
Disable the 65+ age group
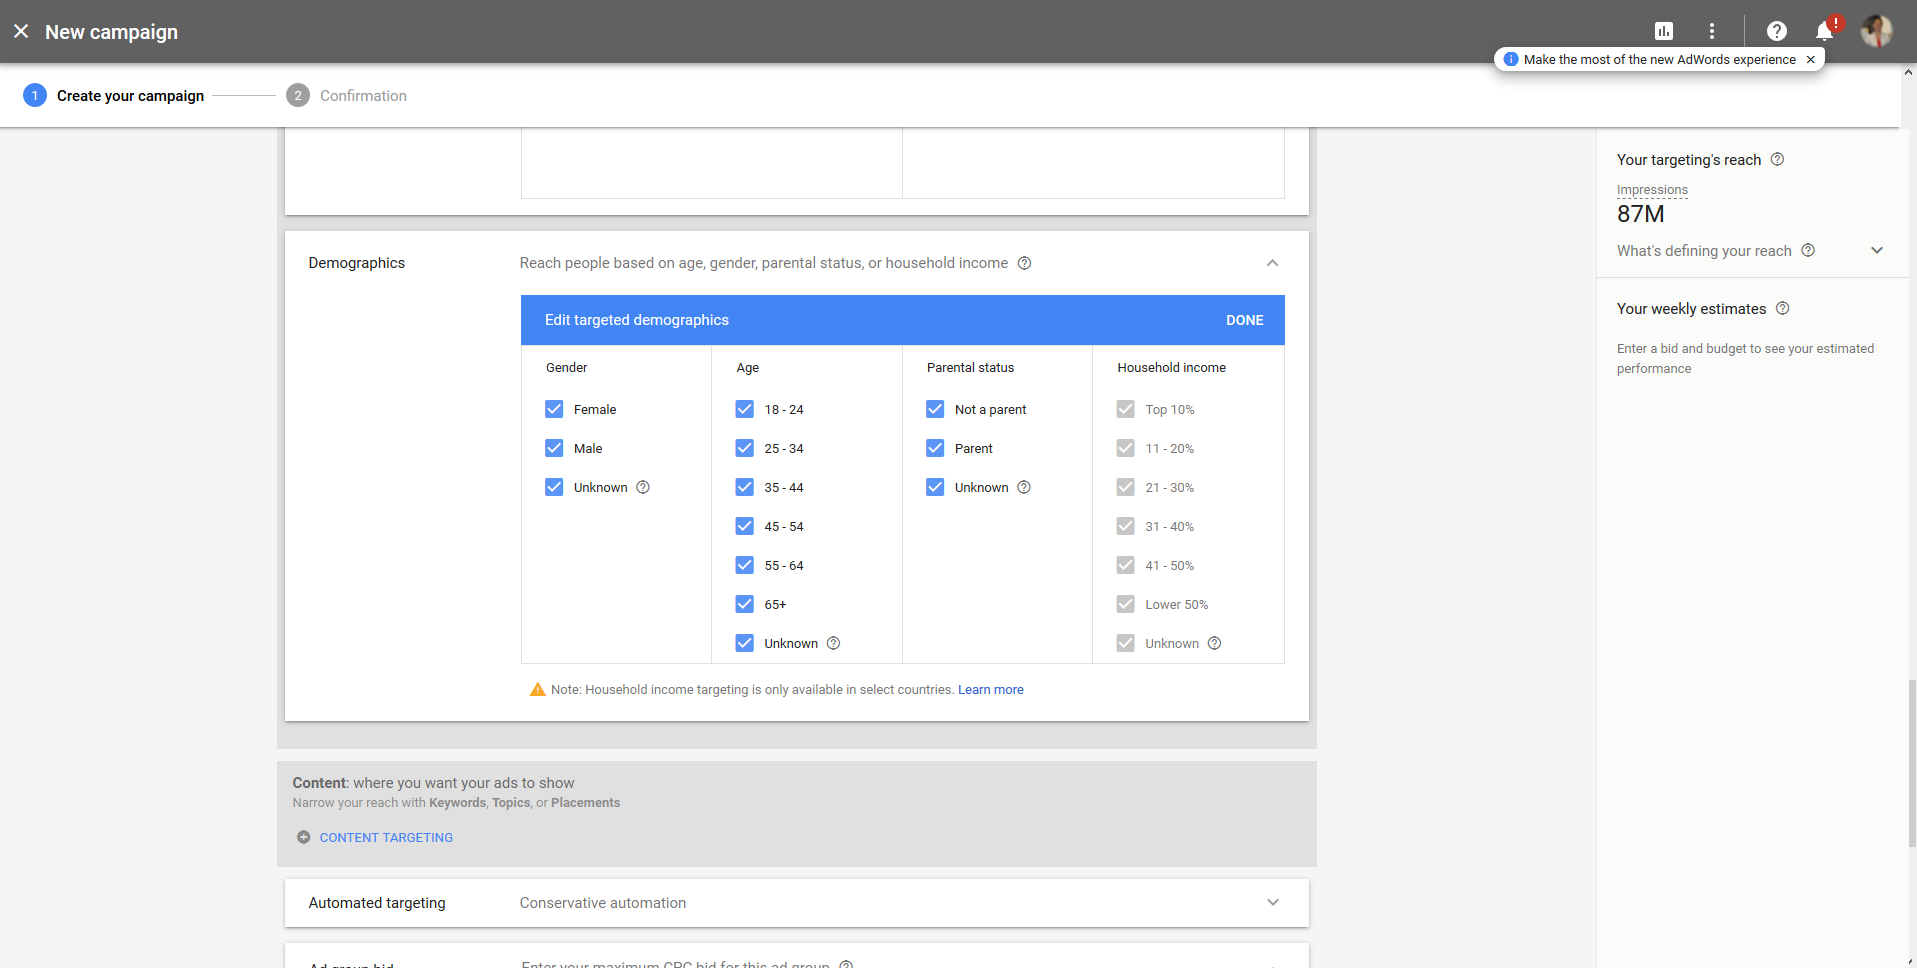pos(744,604)
